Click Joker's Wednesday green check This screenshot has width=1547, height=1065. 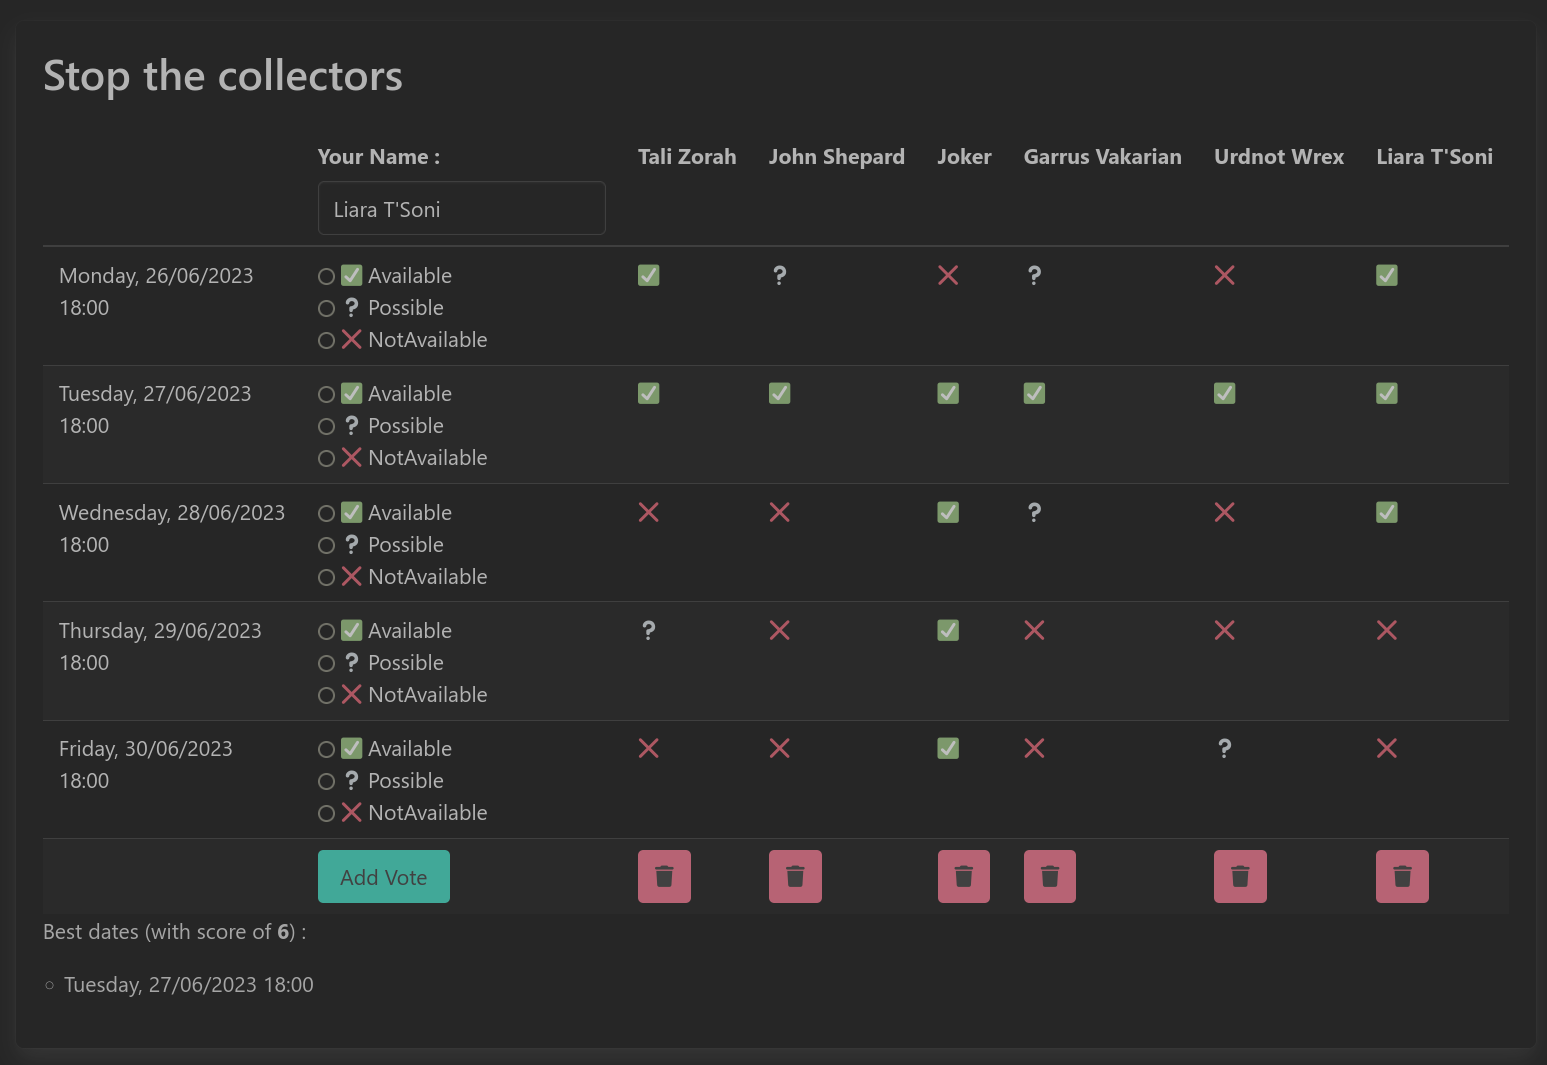948,512
